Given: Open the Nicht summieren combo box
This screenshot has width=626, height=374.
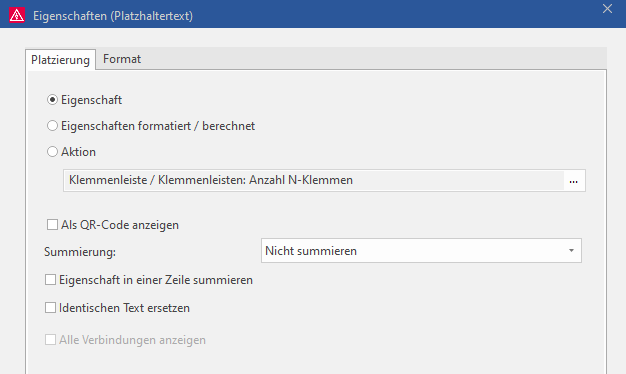Looking at the screenshot, I should point(421,251).
